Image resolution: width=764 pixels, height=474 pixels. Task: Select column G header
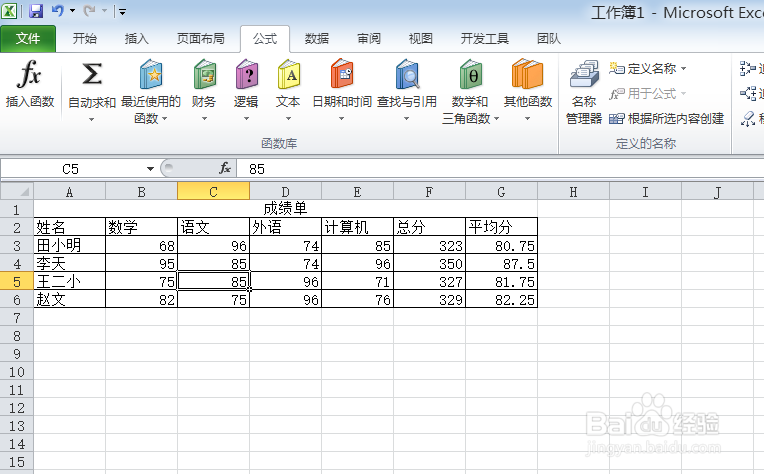click(x=501, y=191)
